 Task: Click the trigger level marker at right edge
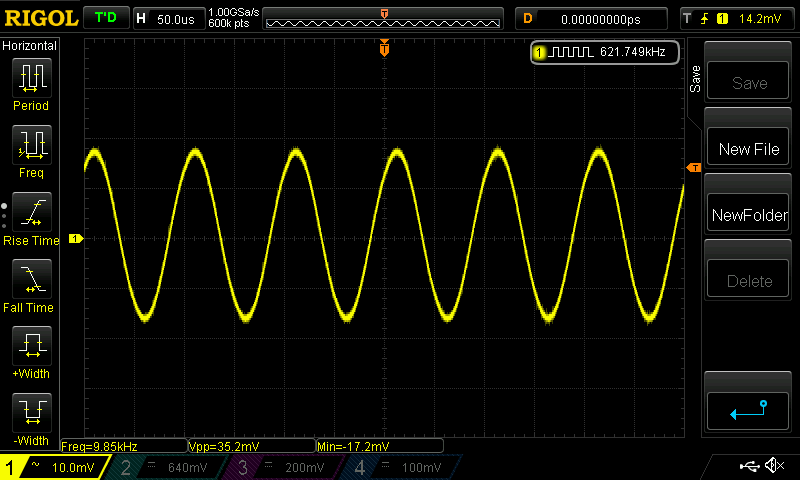click(x=694, y=168)
